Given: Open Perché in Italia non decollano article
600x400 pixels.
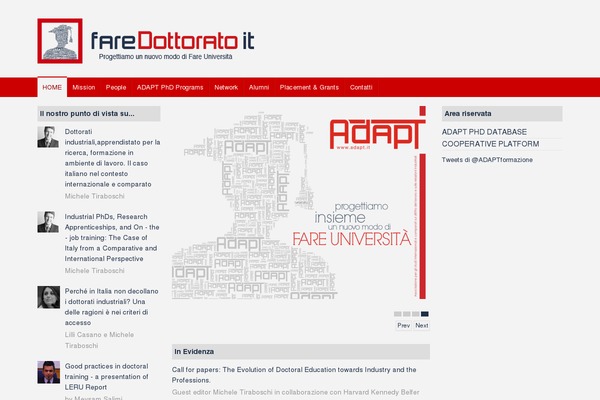Looking at the screenshot, I should 111,307.
